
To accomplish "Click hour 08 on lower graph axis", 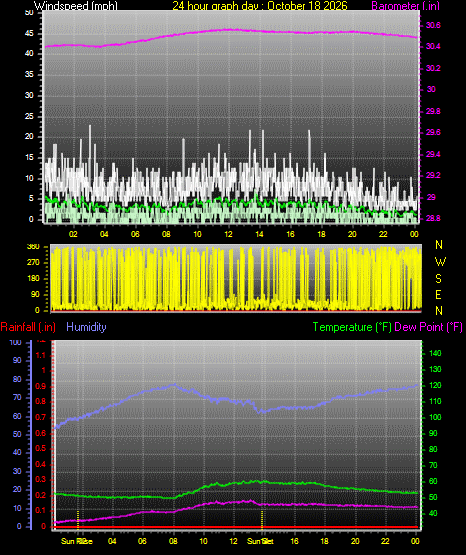I will (173, 541).
